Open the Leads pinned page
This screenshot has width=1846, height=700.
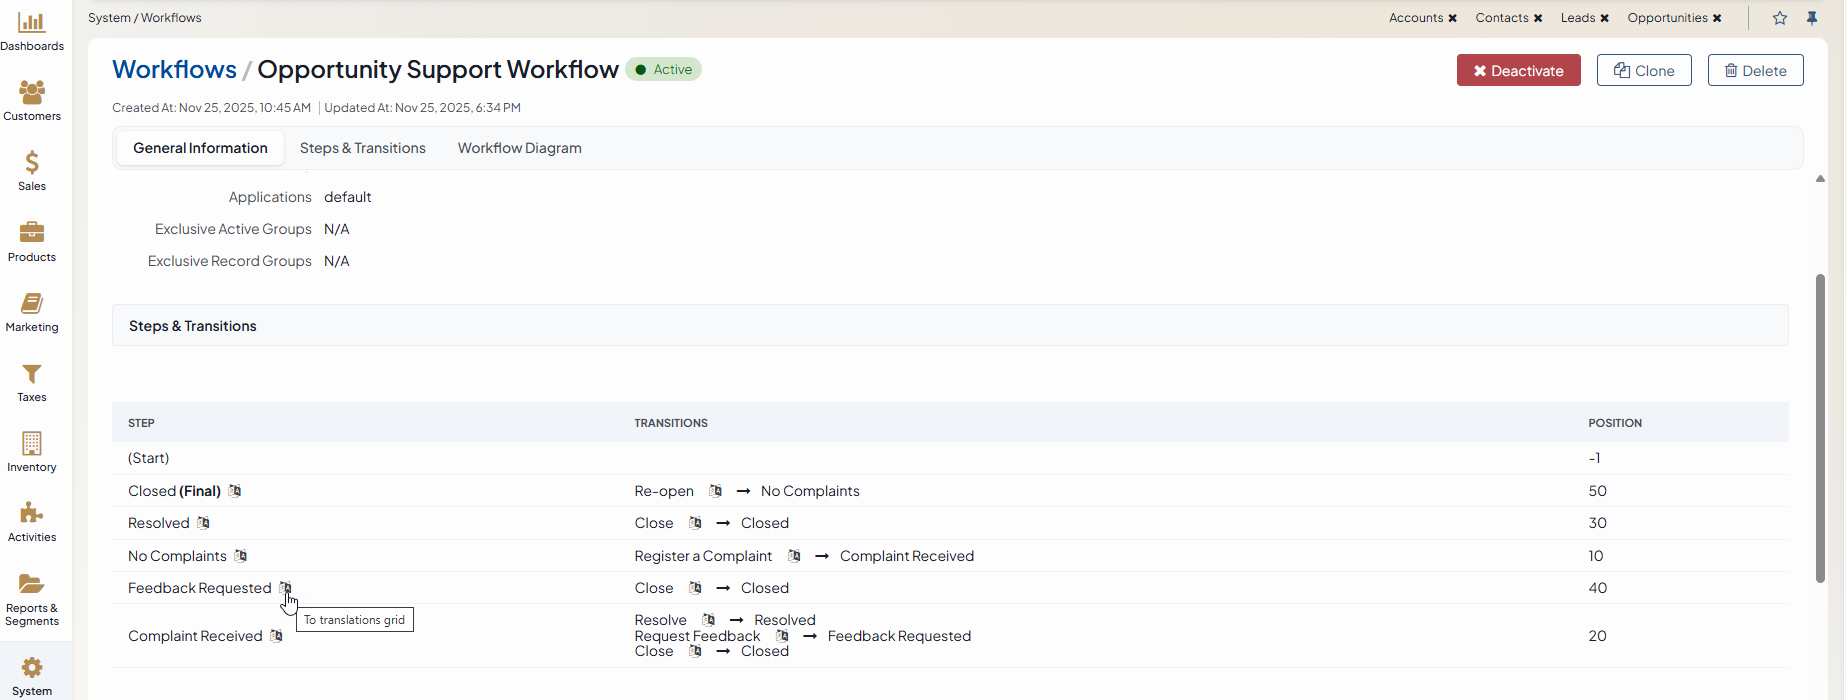pos(1578,18)
